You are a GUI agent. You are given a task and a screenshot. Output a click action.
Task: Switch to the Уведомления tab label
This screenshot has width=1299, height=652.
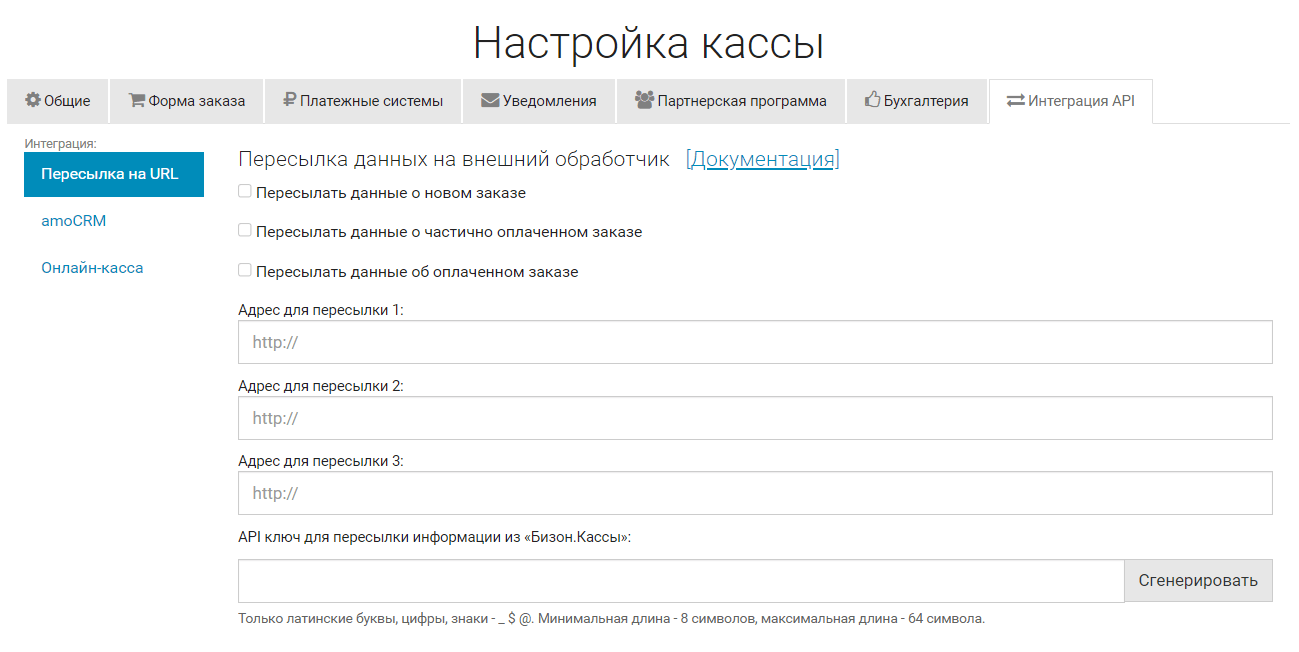pyautogui.click(x=549, y=101)
